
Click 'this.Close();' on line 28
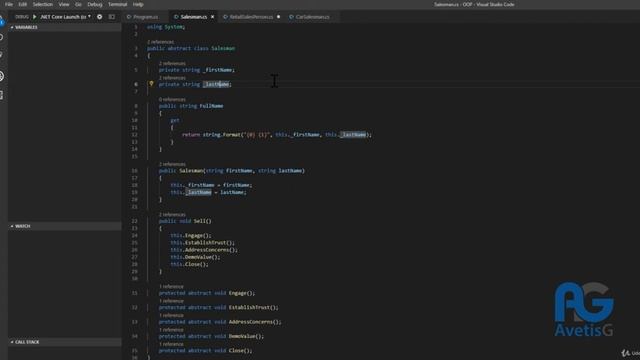(x=189, y=264)
